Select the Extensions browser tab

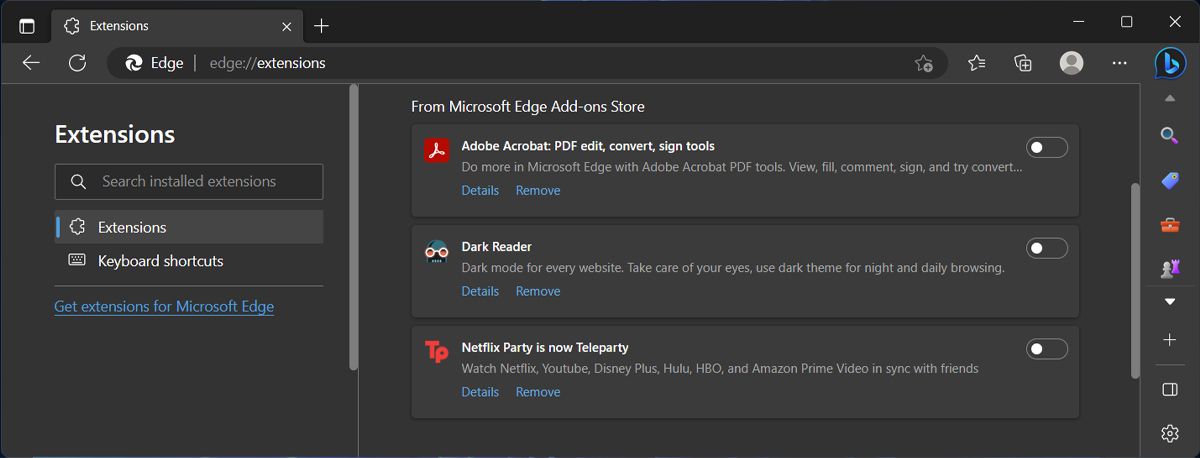coord(176,26)
